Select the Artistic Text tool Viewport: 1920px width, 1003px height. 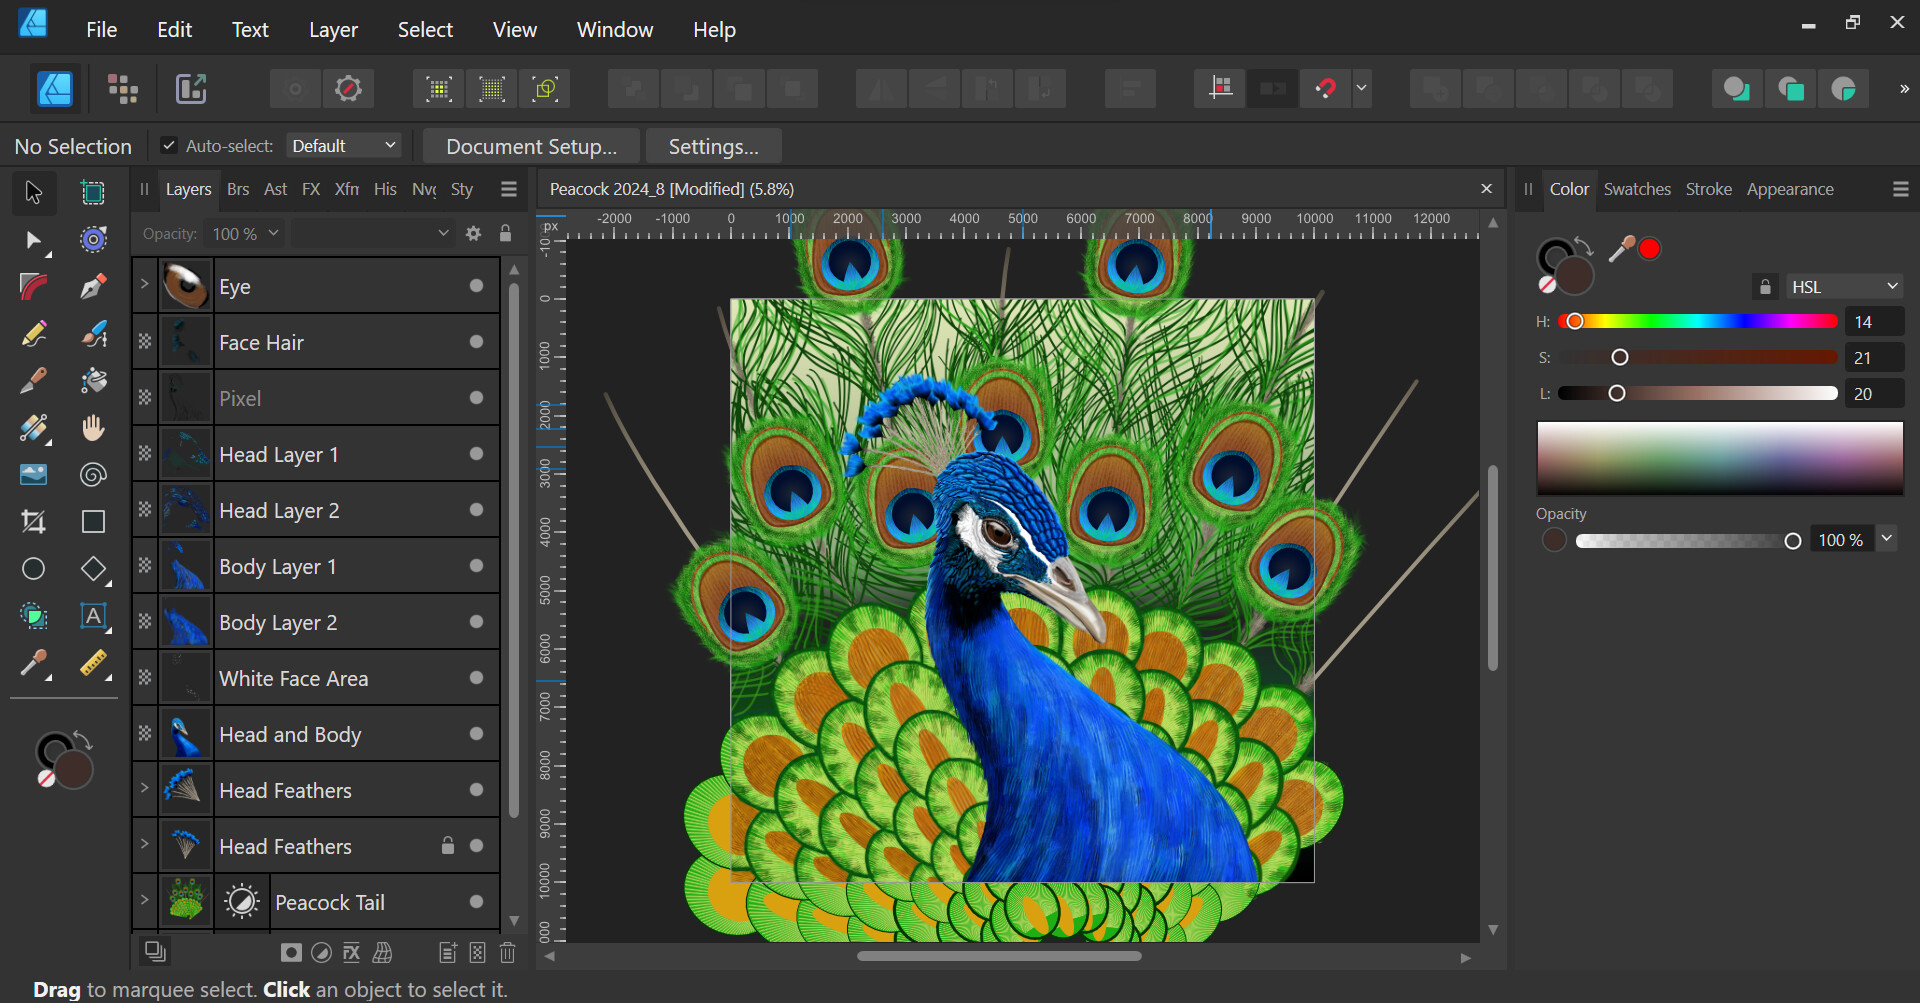click(93, 616)
